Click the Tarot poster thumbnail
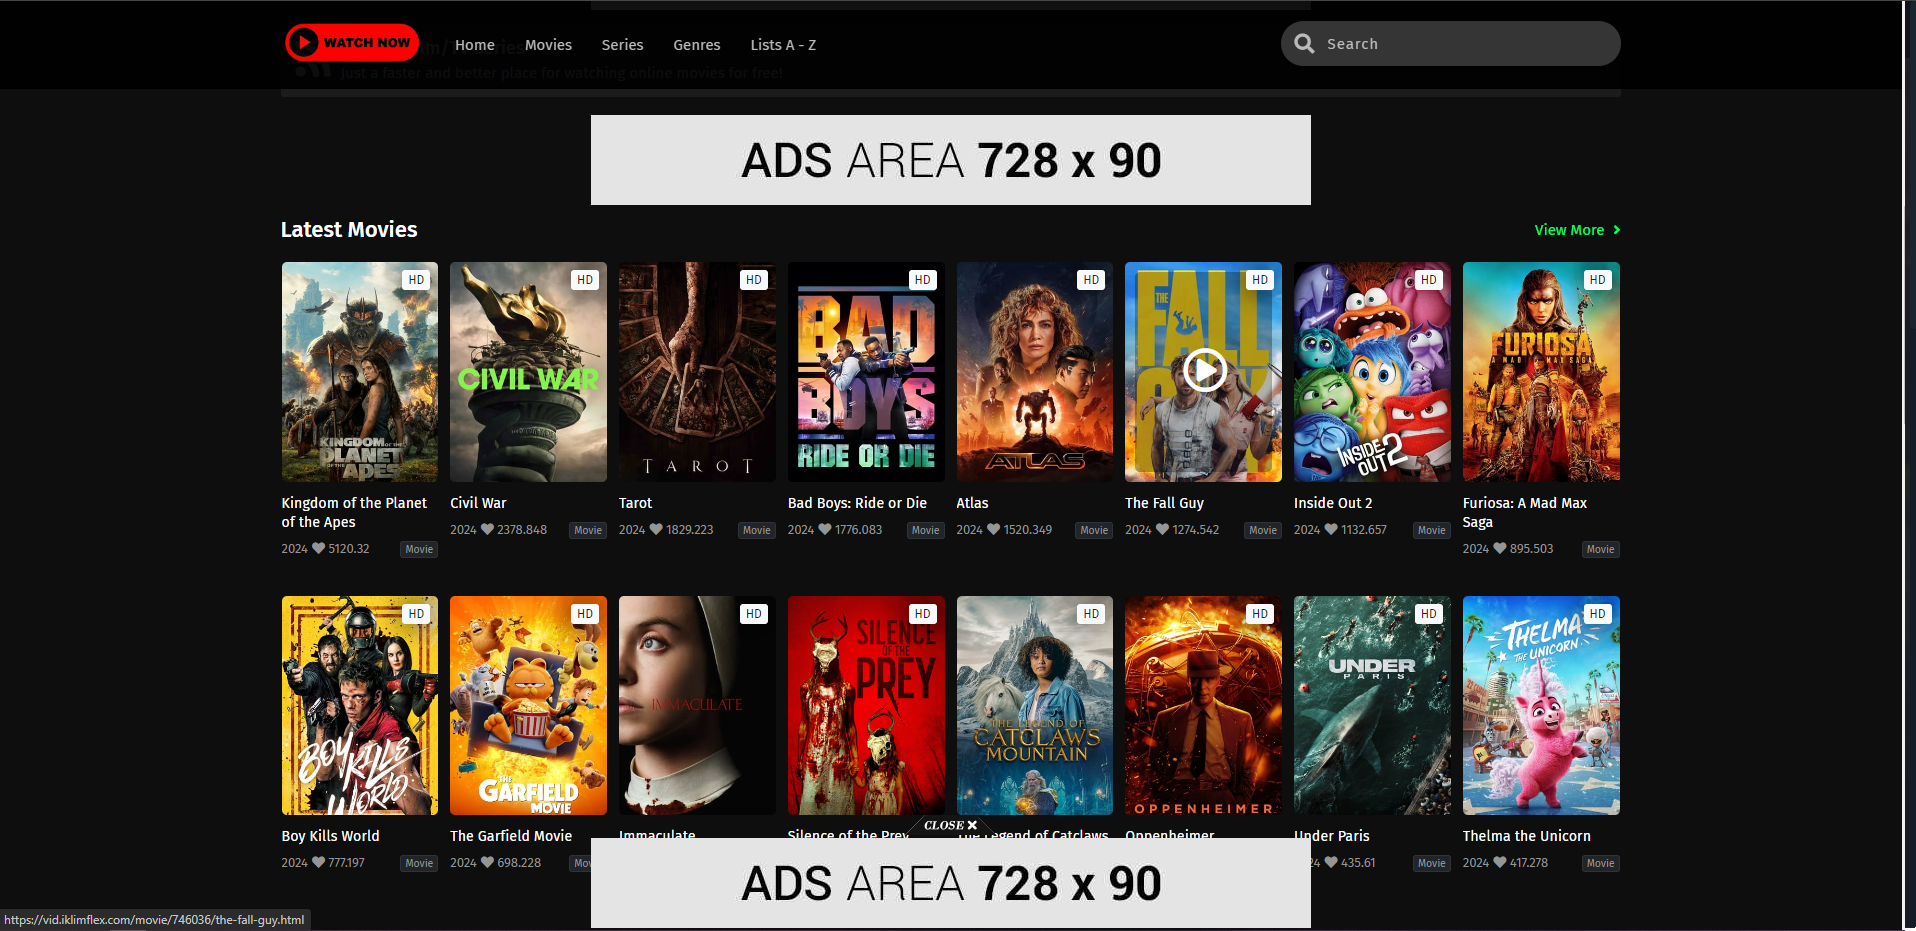This screenshot has width=1916, height=931. coord(697,372)
